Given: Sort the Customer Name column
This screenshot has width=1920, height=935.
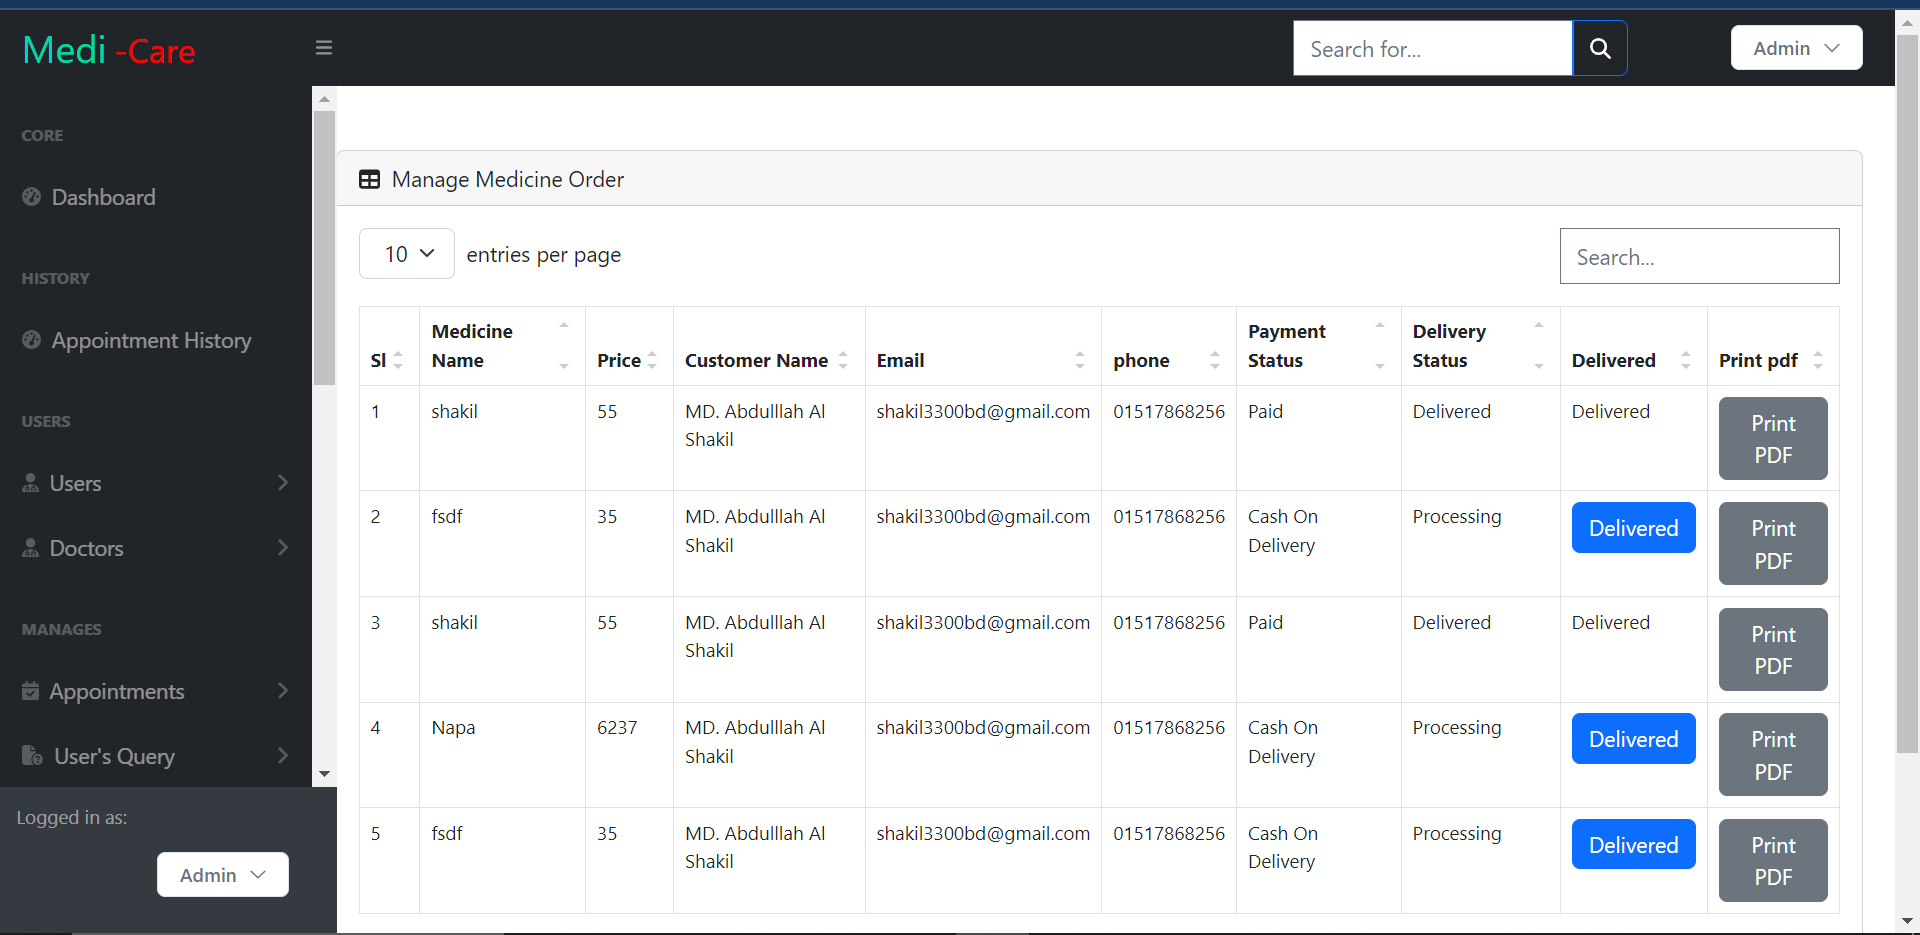Looking at the screenshot, I should point(844,360).
